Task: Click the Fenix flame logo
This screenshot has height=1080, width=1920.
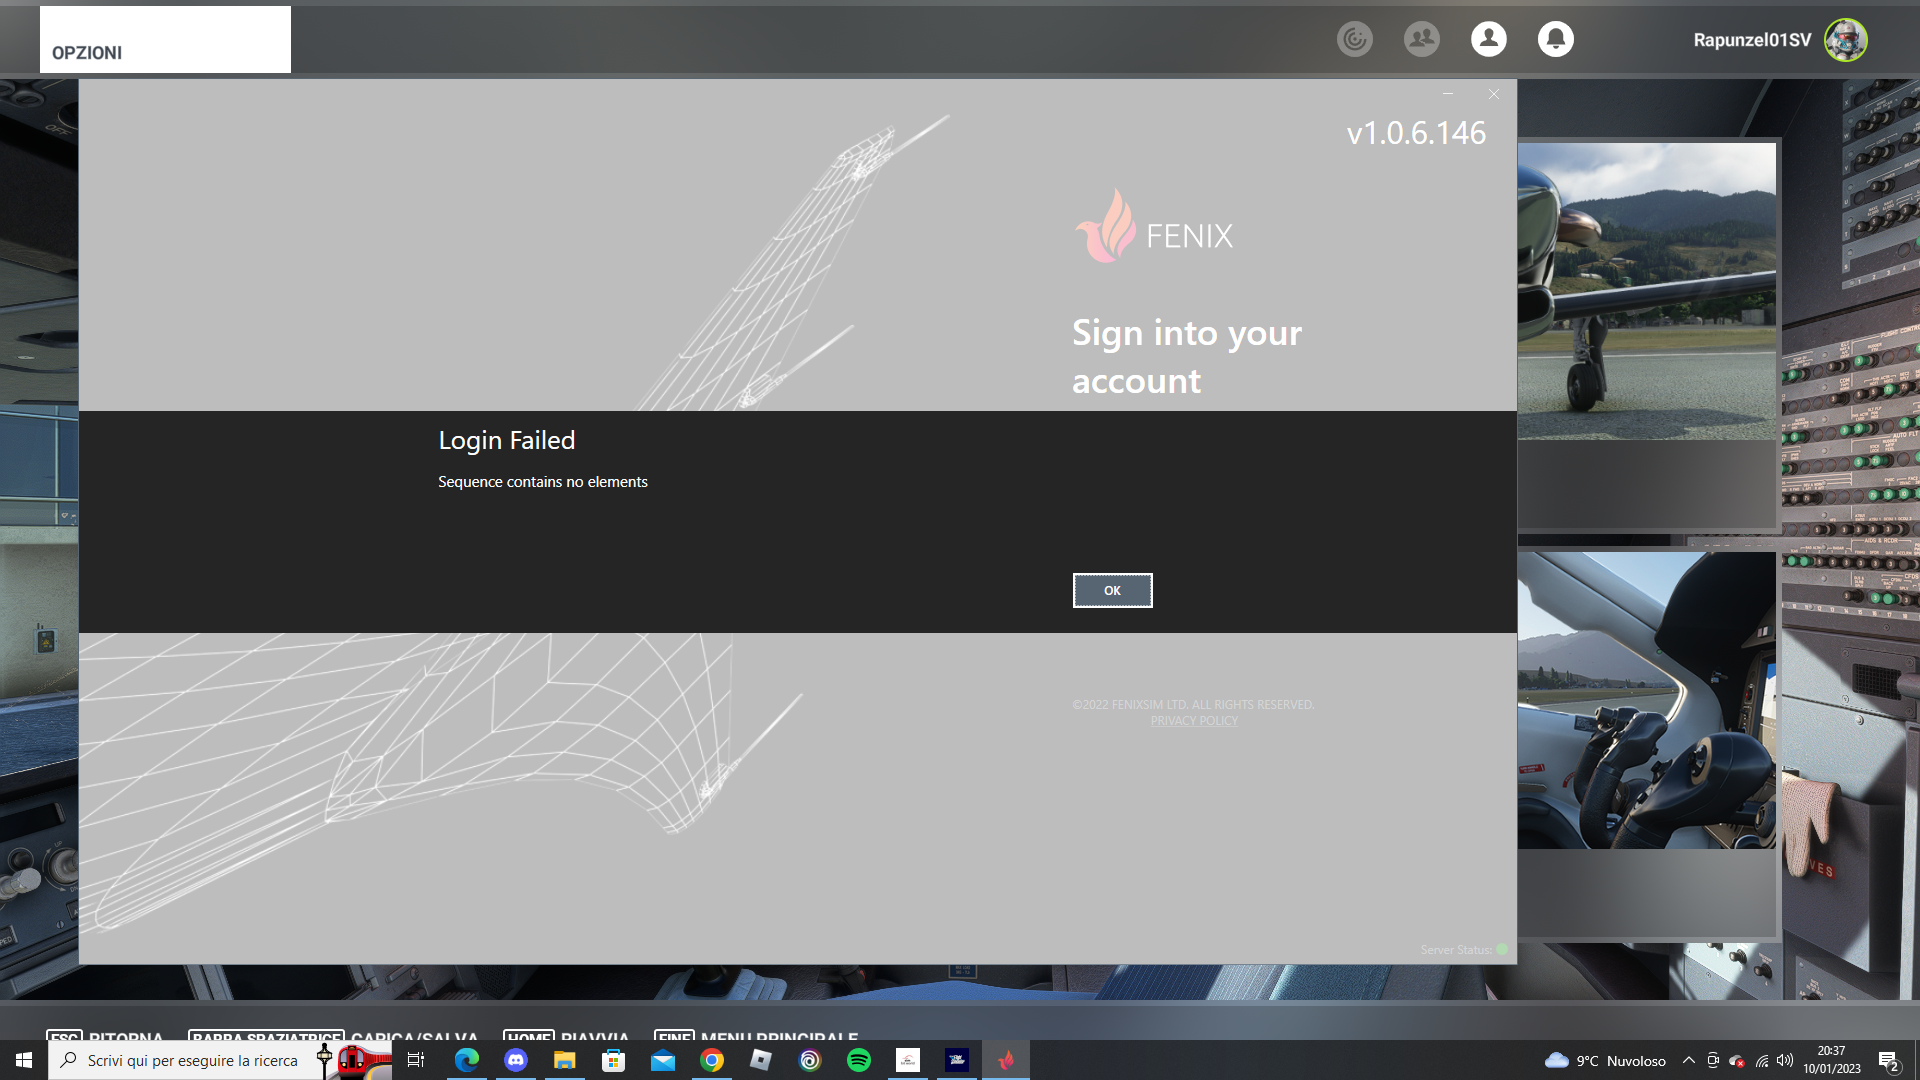Action: [x=1107, y=227]
